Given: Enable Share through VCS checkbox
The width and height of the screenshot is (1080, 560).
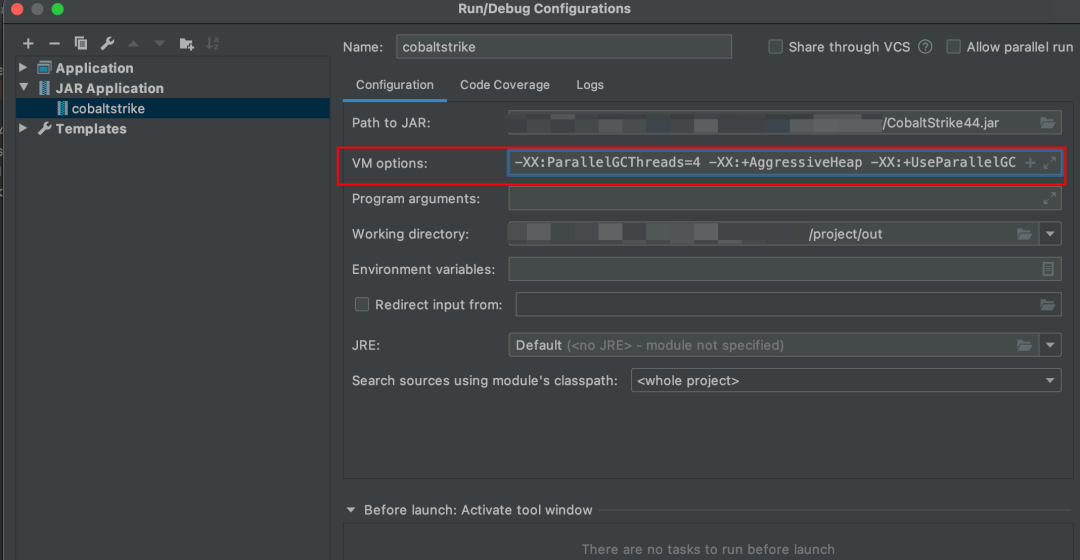Looking at the screenshot, I should tap(776, 47).
